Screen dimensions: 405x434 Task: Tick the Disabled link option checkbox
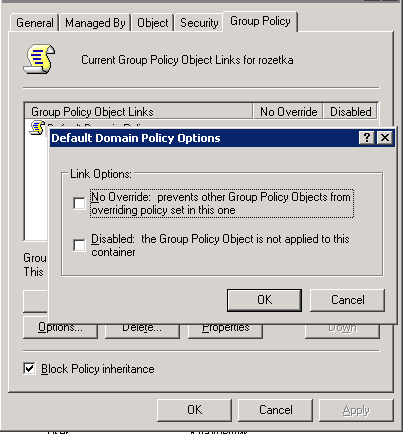79,245
